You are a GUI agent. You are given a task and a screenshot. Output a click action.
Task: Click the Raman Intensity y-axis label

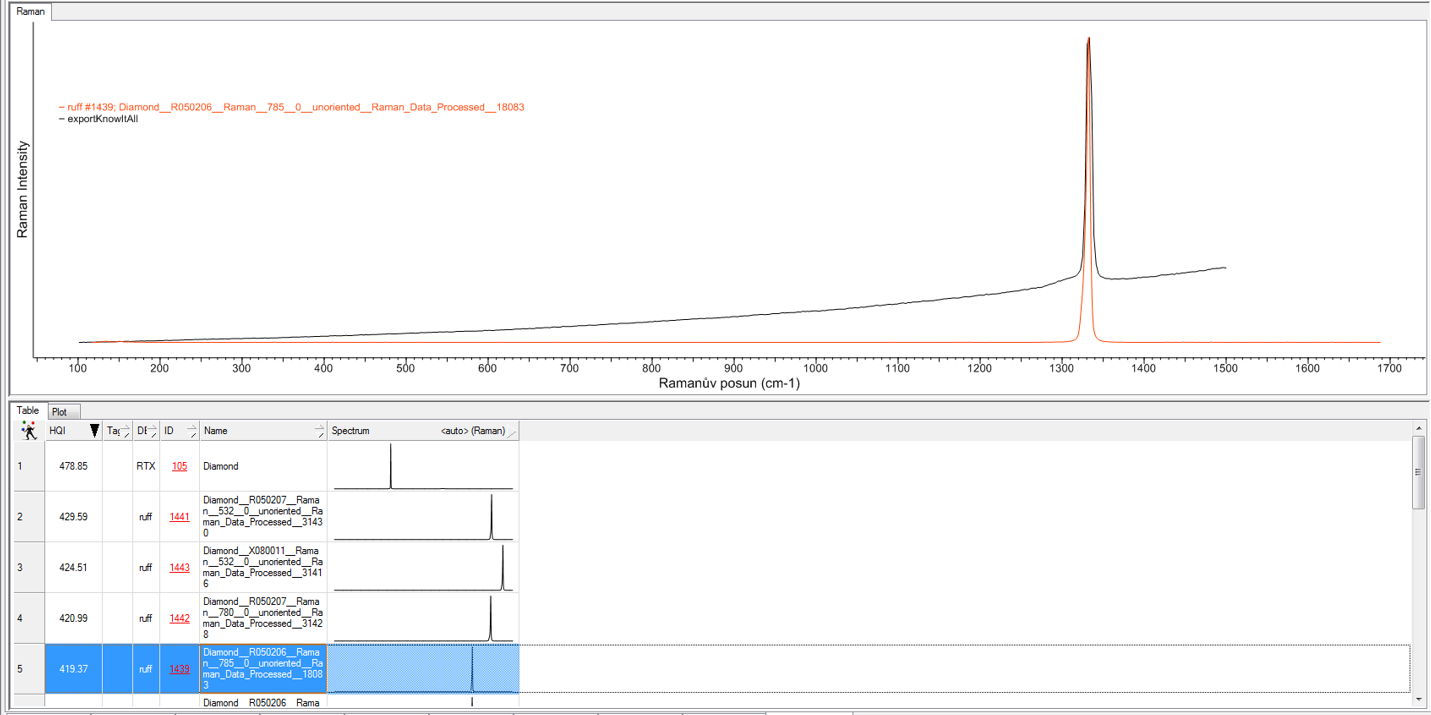tap(22, 189)
